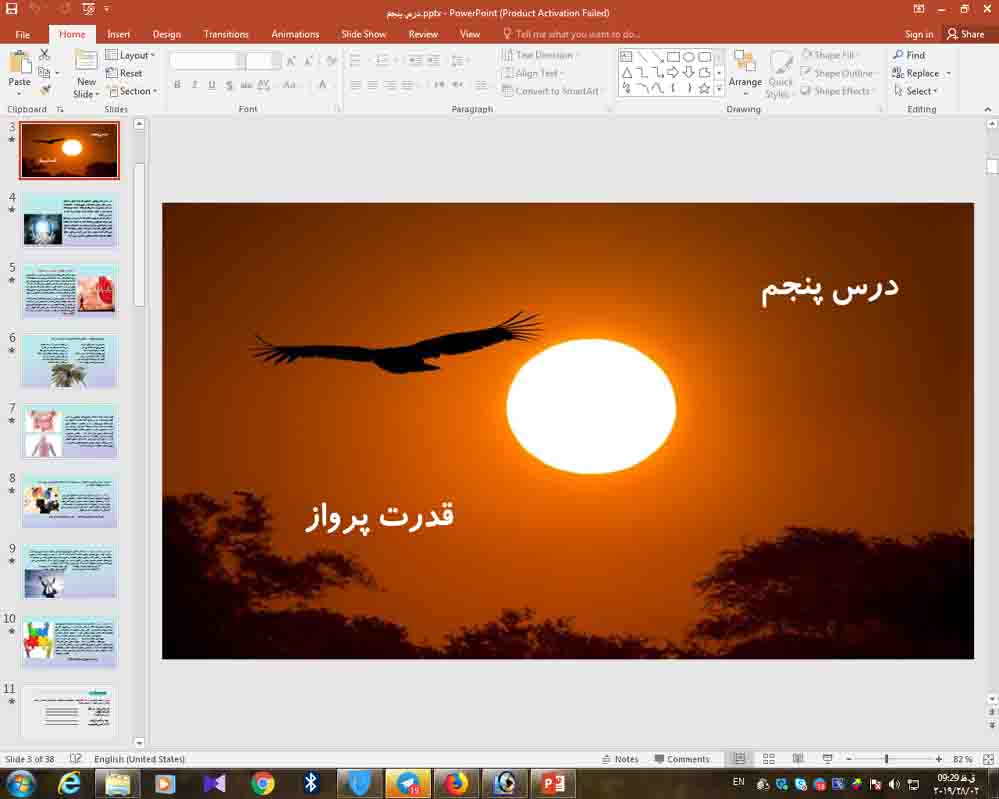Viewport: 999px width, 799px height.
Task: Switch to Slide Sorter view icon
Action: coord(769,758)
